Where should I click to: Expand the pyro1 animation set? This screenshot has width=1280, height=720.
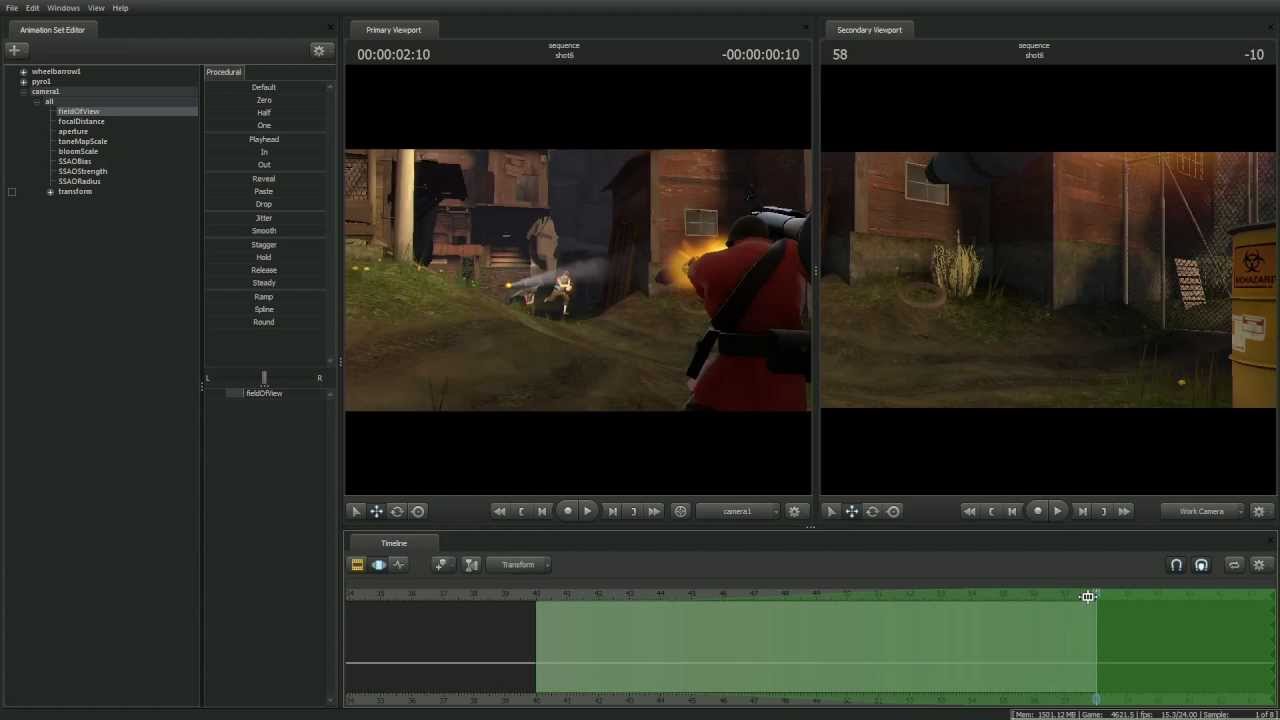point(23,82)
